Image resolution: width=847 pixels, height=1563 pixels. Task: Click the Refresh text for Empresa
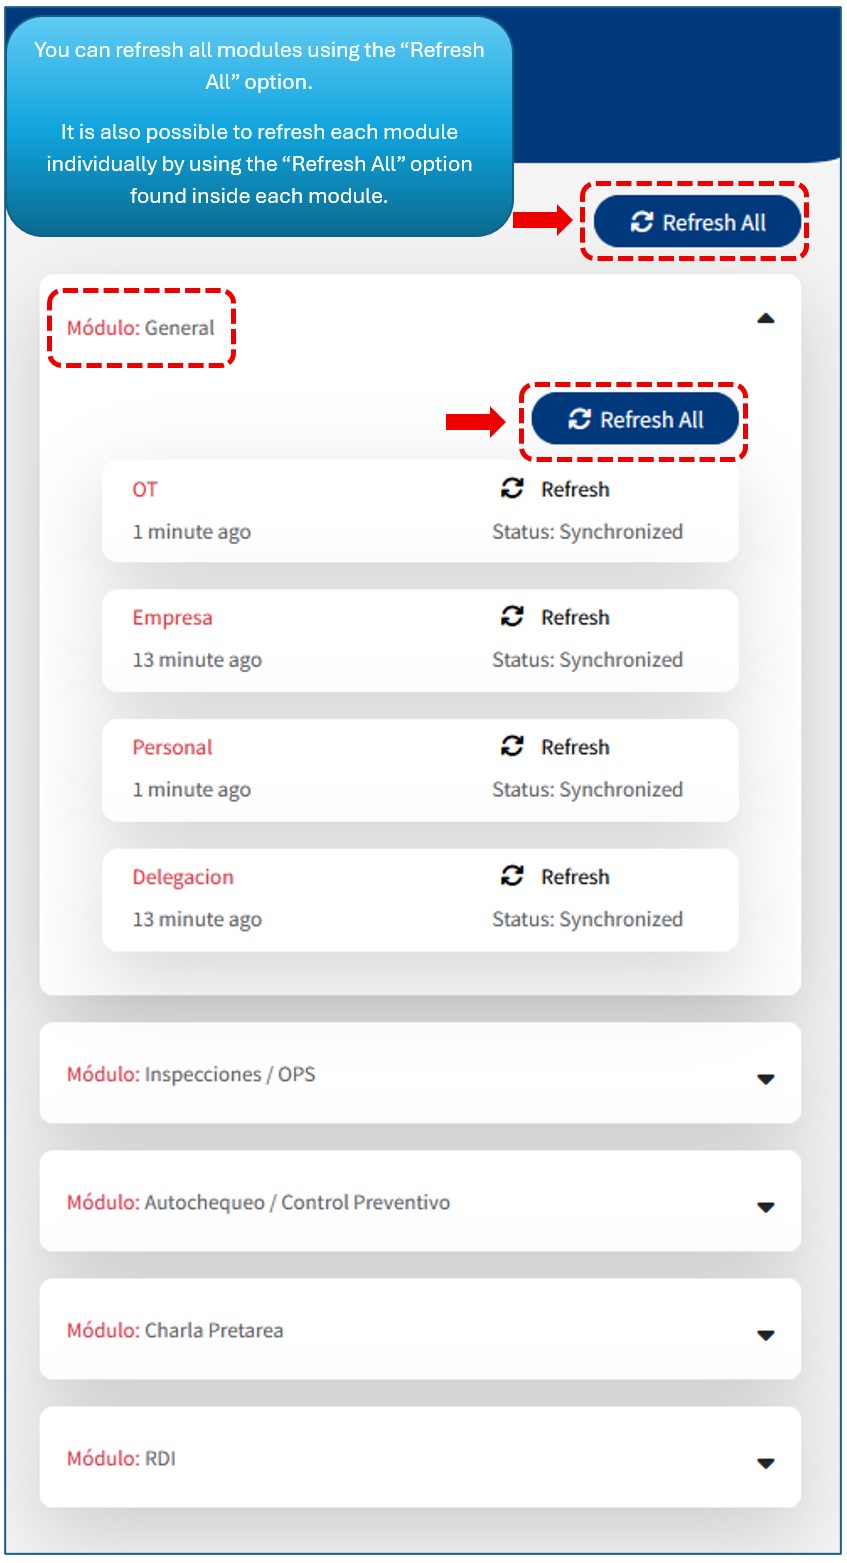(575, 618)
